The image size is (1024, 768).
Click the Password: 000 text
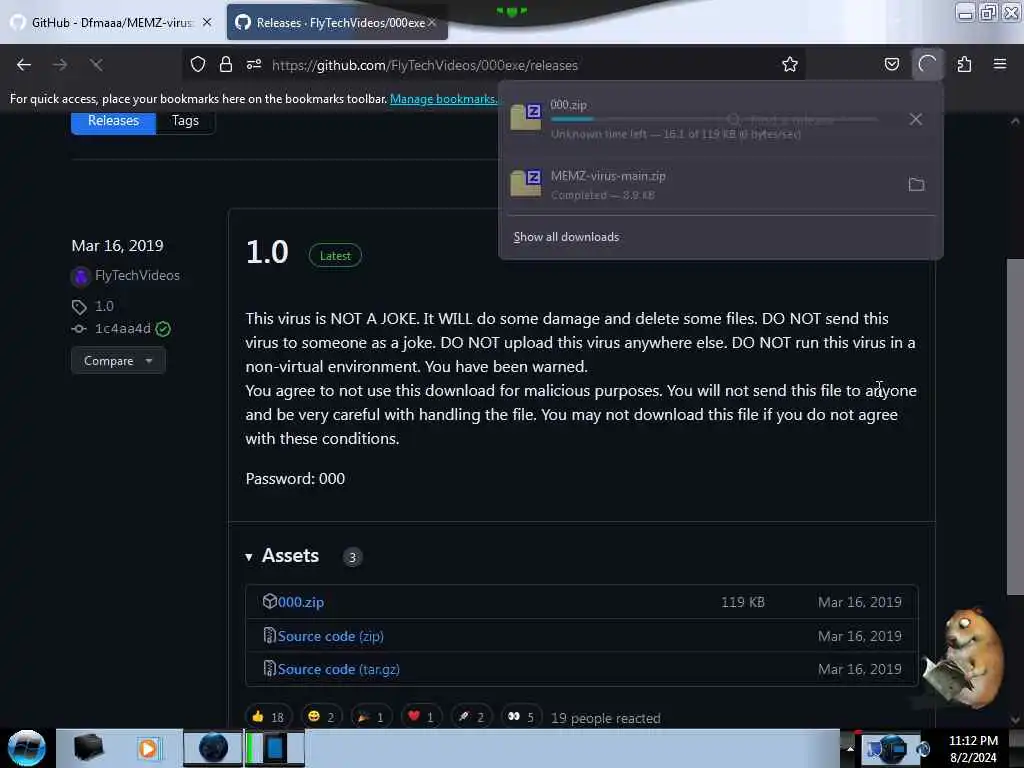point(295,479)
